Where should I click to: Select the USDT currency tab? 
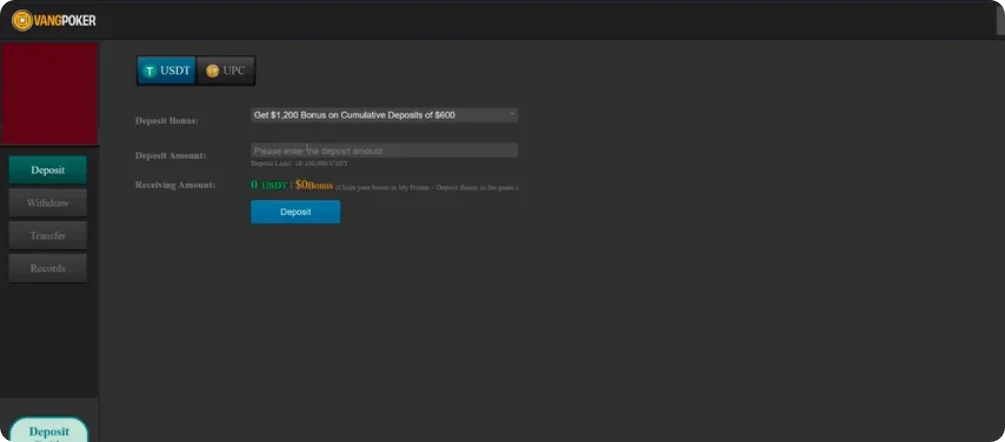[167, 71]
